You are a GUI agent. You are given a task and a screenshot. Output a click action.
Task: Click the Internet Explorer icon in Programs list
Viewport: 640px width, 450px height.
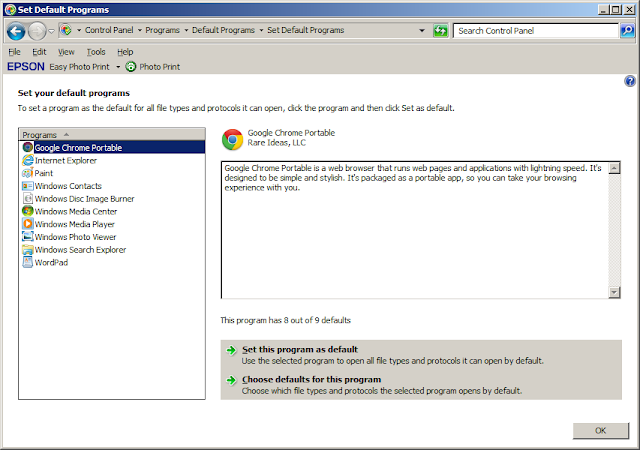28,160
